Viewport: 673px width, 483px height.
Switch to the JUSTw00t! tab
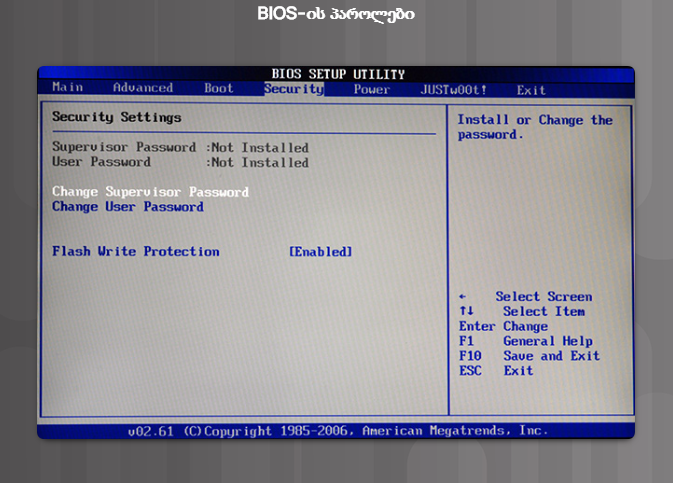[453, 90]
